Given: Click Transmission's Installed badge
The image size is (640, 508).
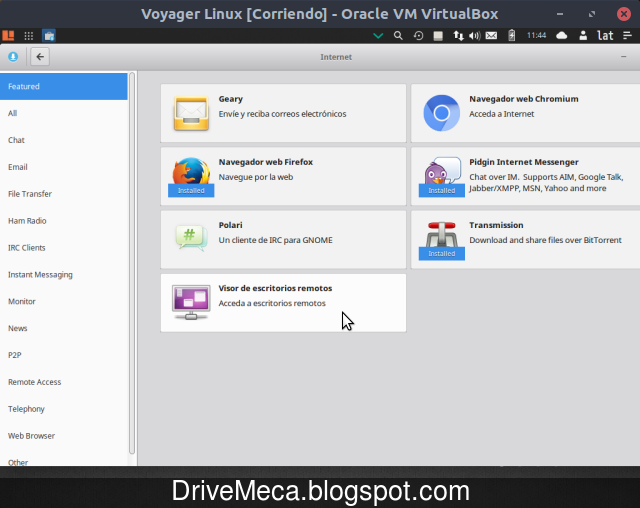Looking at the screenshot, I should 442,253.
